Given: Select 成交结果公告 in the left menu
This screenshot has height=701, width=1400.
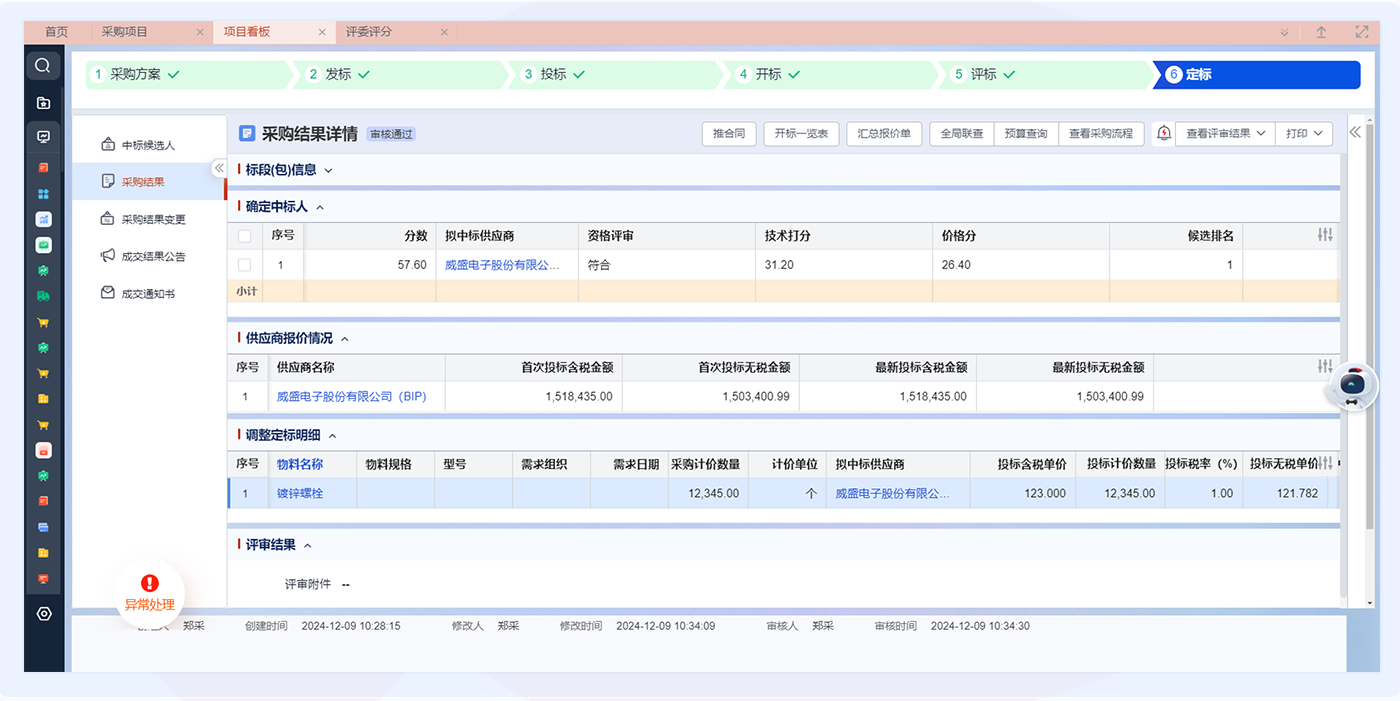Looking at the screenshot, I should click(152, 256).
